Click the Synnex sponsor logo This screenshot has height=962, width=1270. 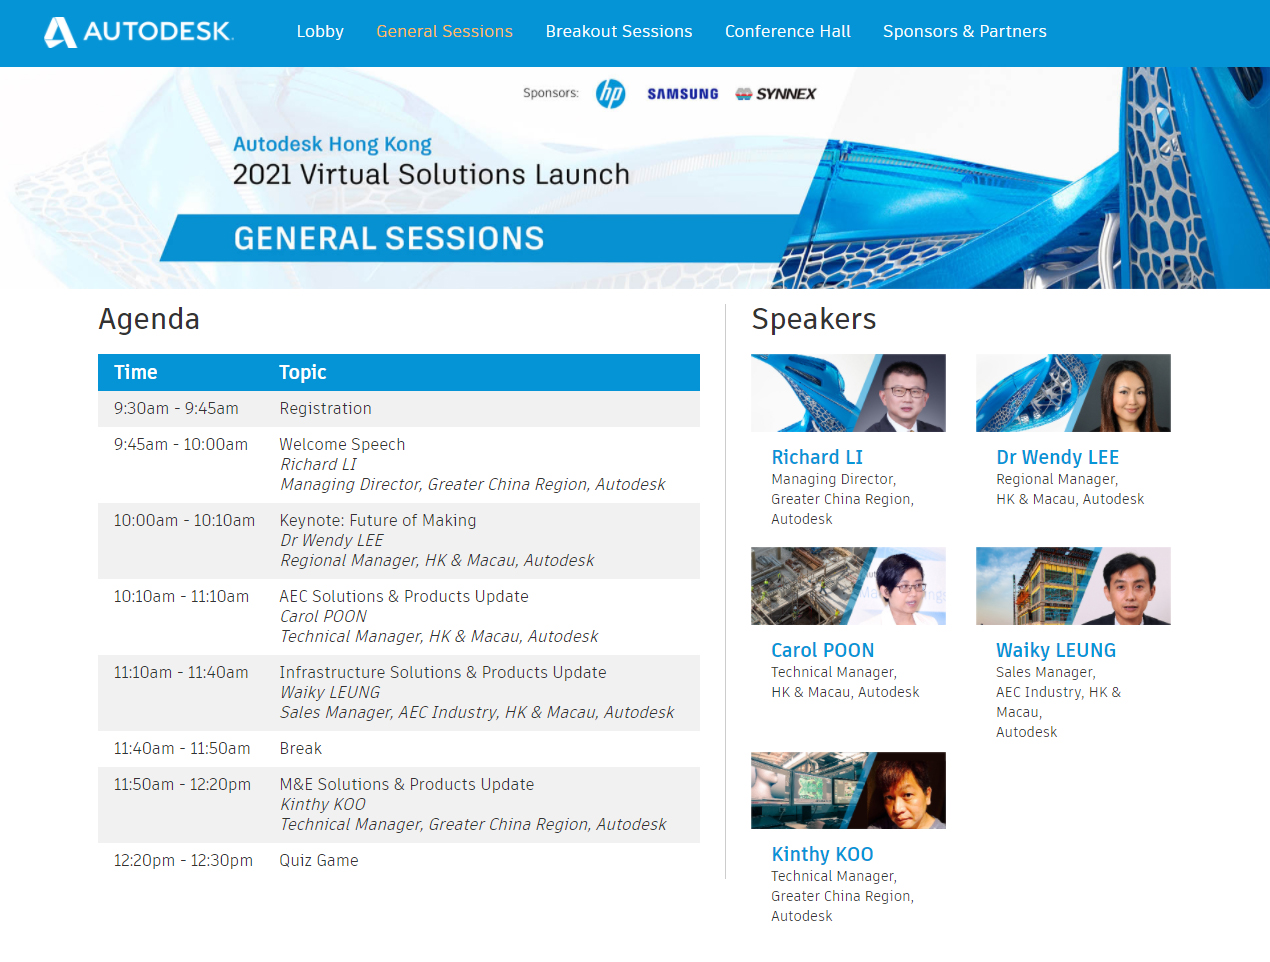pos(776,94)
